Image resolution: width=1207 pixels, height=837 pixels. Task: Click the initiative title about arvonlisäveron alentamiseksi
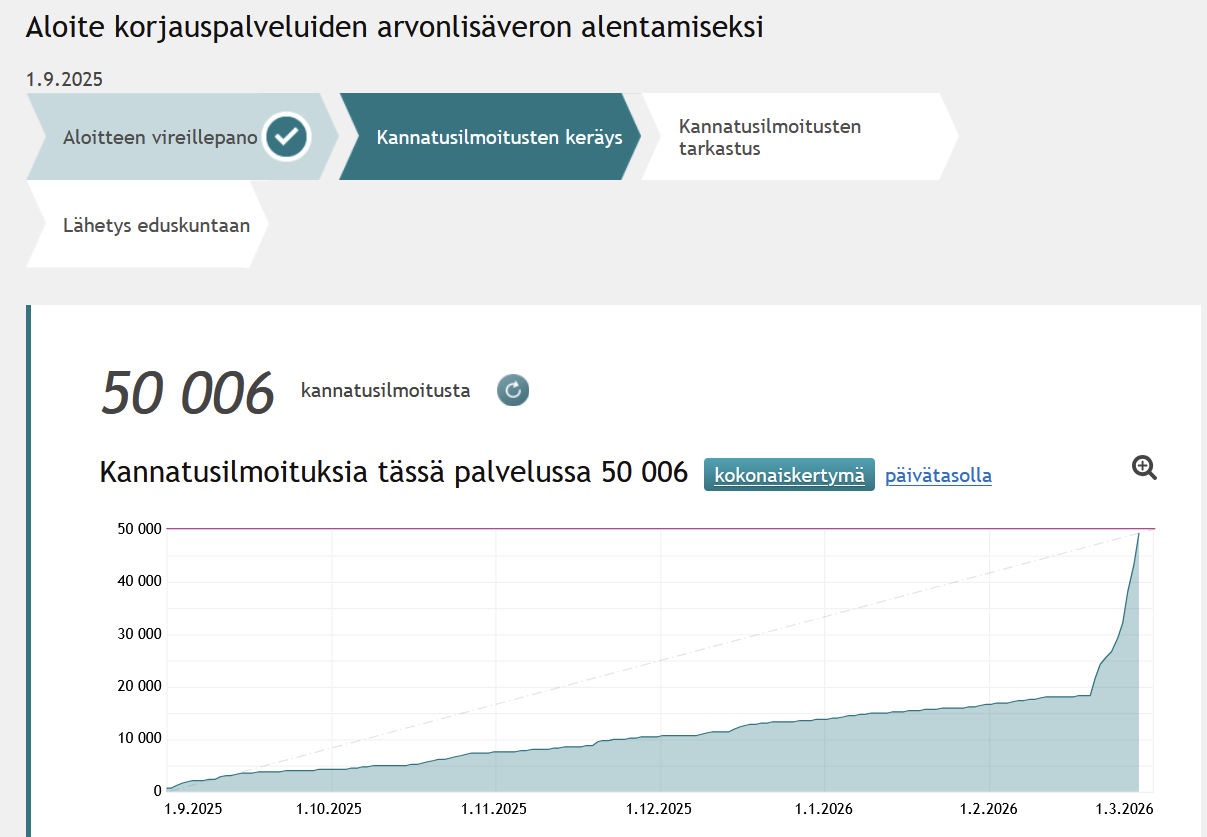point(394,28)
